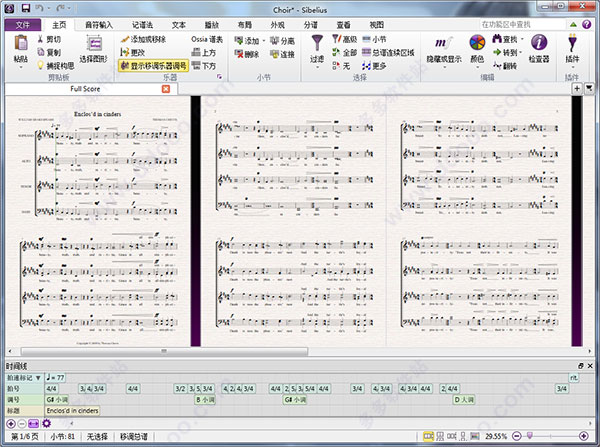Image resolution: width=600 pixels, height=447 pixels.
Task: Open the Find (查找) dropdown arrow
Action: (522, 39)
